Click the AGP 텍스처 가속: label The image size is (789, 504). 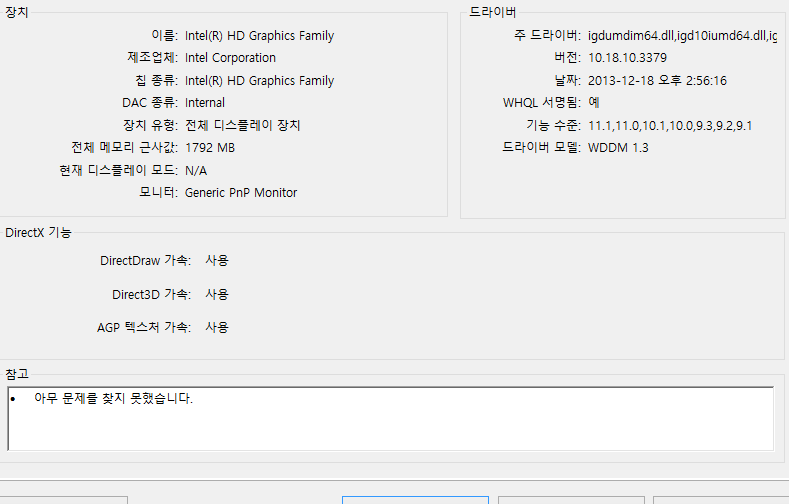click(144, 327)
